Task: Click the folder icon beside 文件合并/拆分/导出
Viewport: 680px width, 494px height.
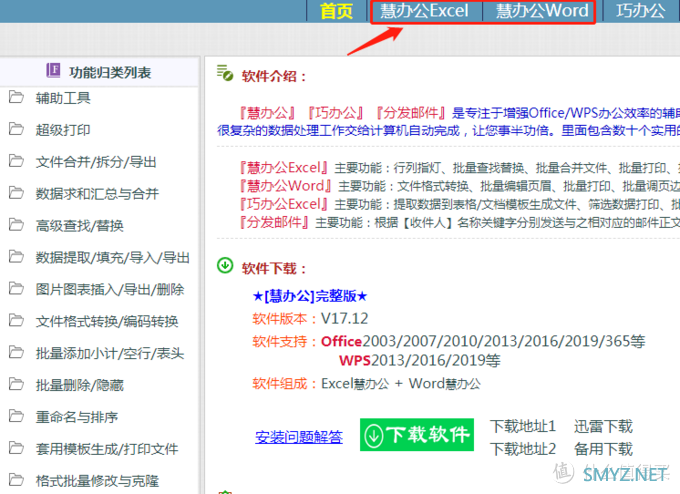Action: click(x=16, y=161)
